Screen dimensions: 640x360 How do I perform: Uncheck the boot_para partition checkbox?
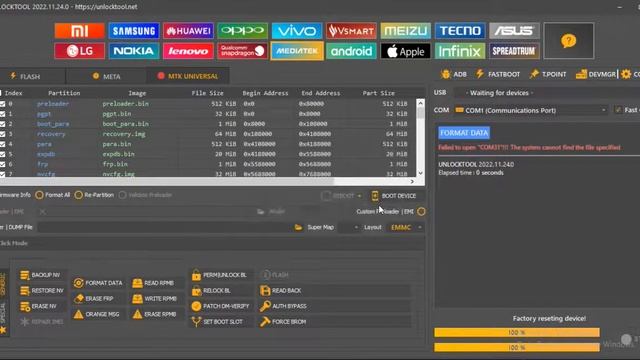tap(3, 124)
